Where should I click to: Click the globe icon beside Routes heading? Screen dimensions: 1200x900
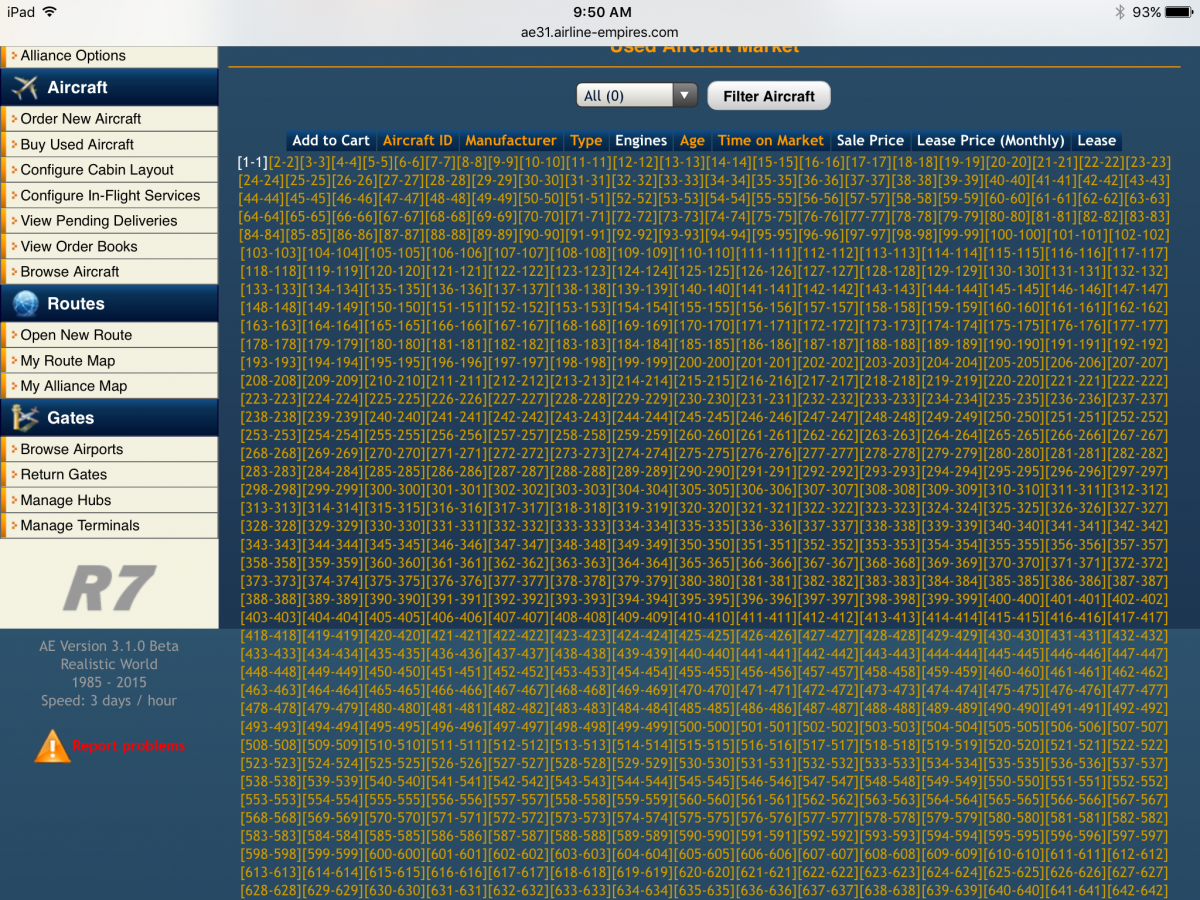pyautogui.click(x=26, y=304)
